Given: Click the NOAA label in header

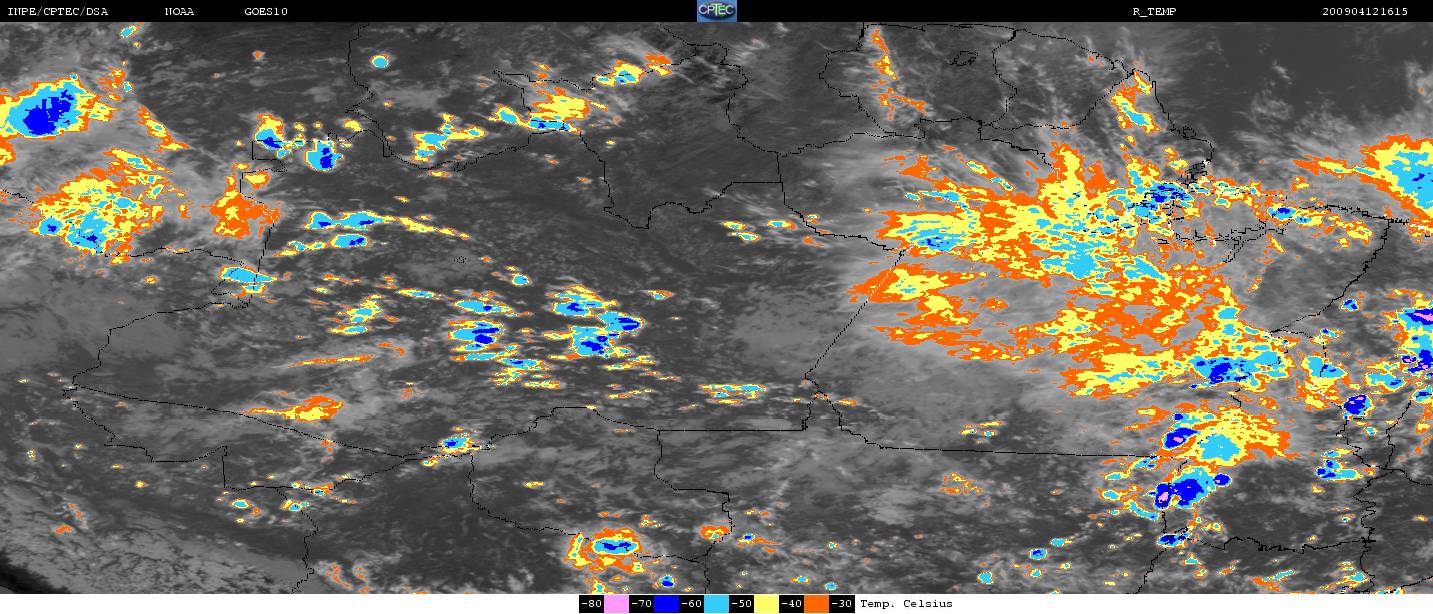Looking at the screenshot, I should 179,12.
